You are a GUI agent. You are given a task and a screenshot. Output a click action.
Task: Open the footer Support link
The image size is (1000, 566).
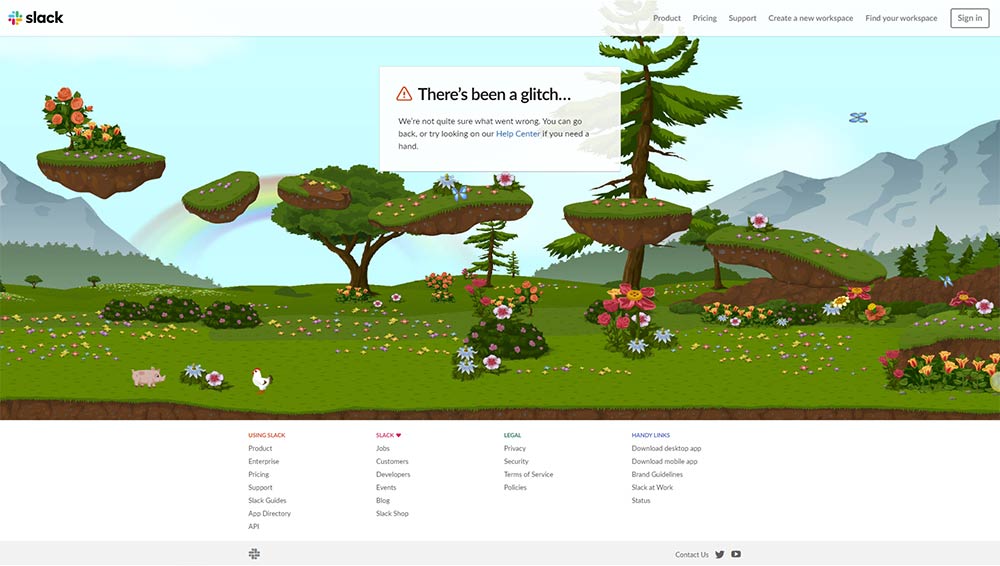coord(260,488)
